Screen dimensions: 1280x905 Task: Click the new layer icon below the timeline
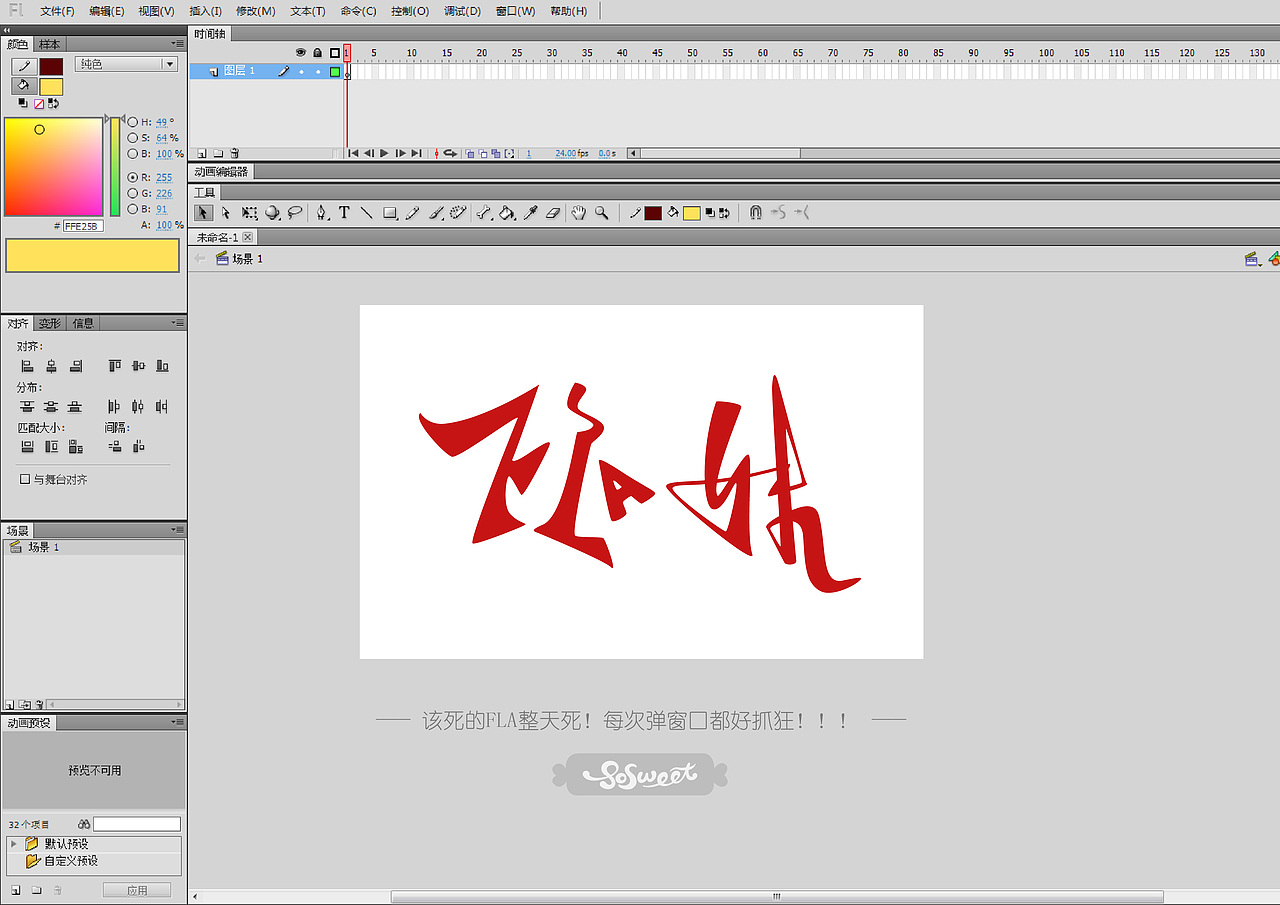coord(202,152)
